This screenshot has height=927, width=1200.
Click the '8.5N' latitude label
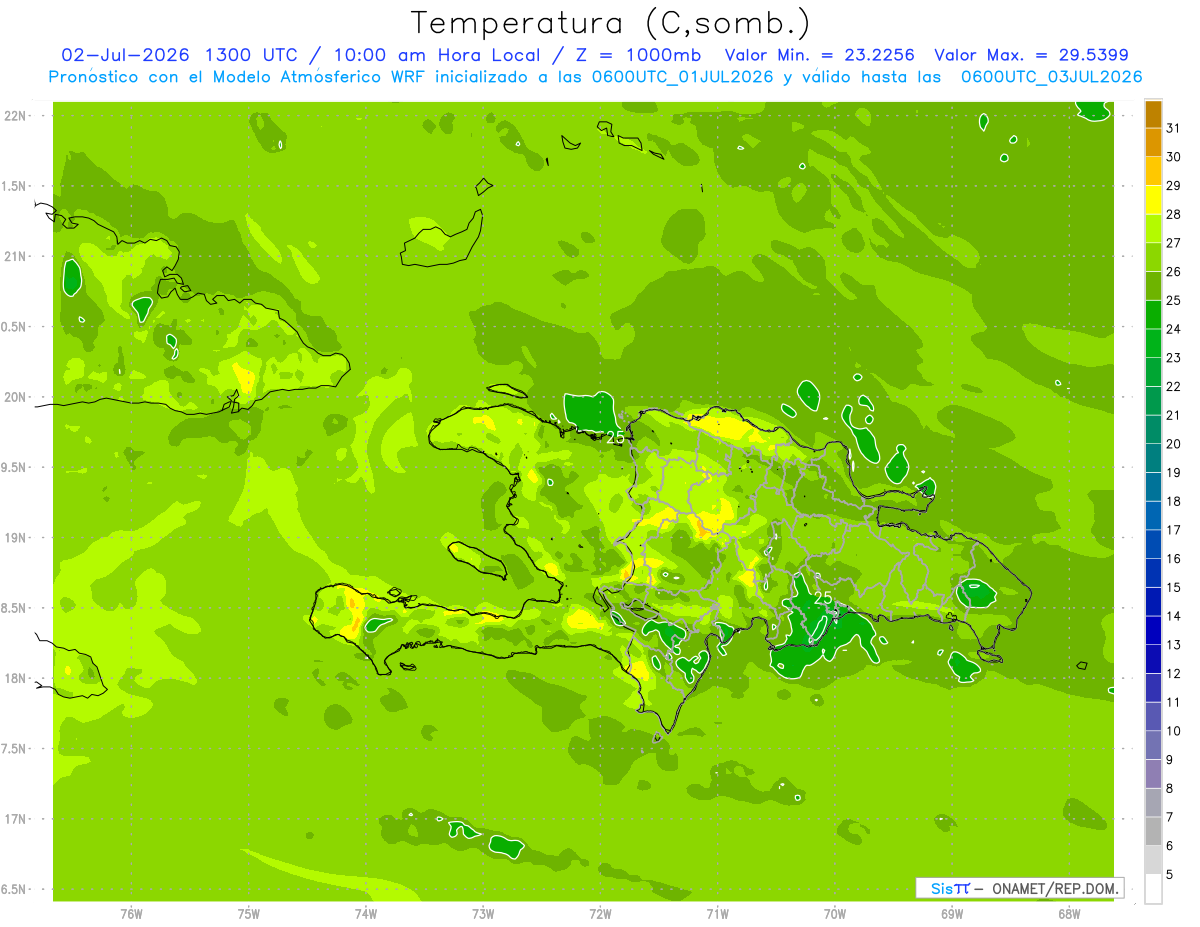pos(14,608)
